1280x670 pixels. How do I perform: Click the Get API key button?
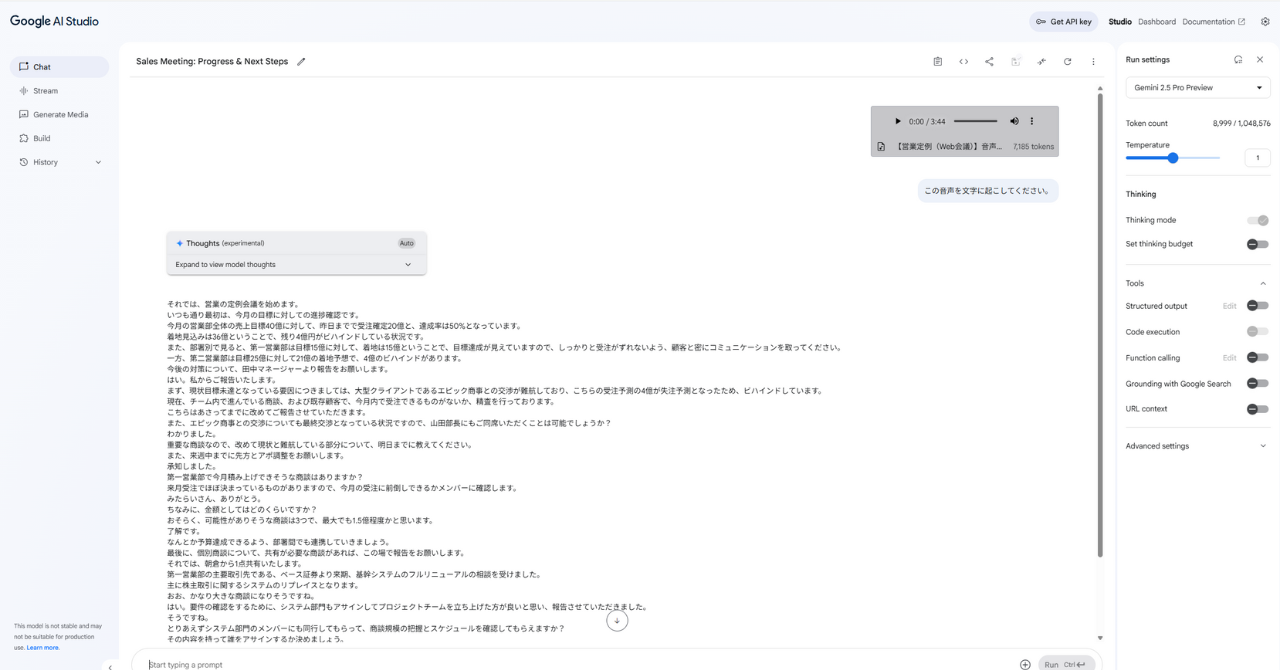point(1063,21)
